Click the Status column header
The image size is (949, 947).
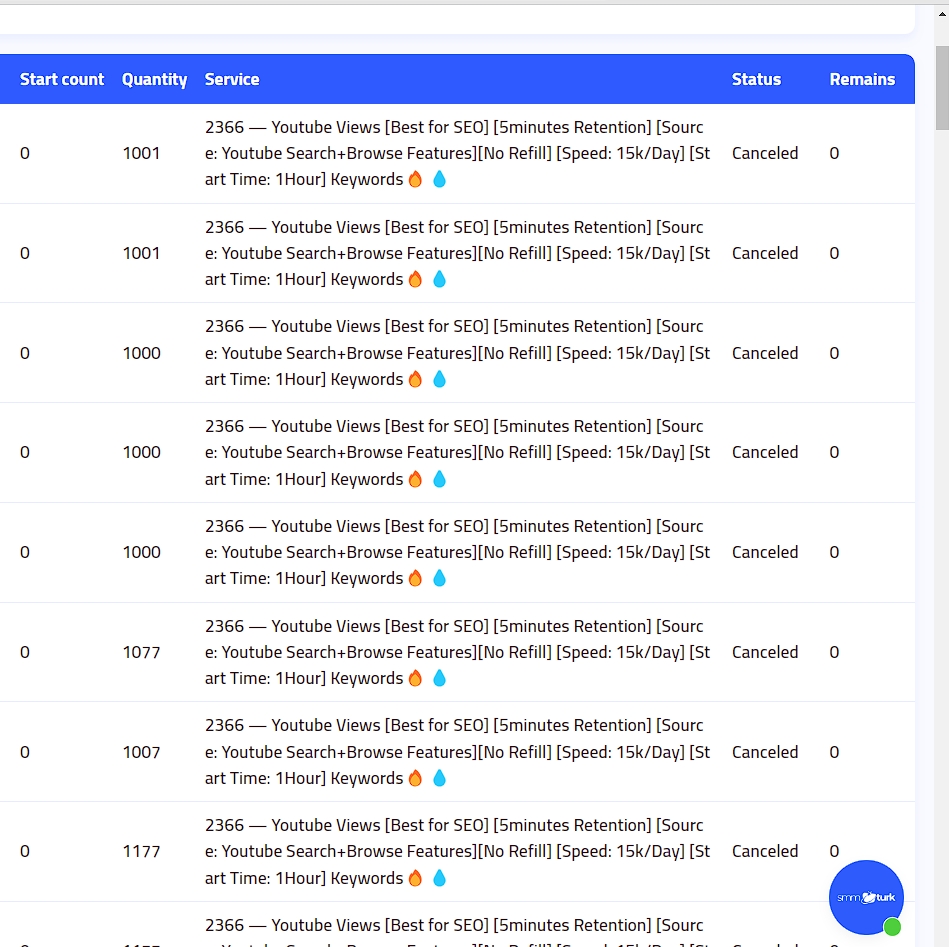[x=756, y=79]
